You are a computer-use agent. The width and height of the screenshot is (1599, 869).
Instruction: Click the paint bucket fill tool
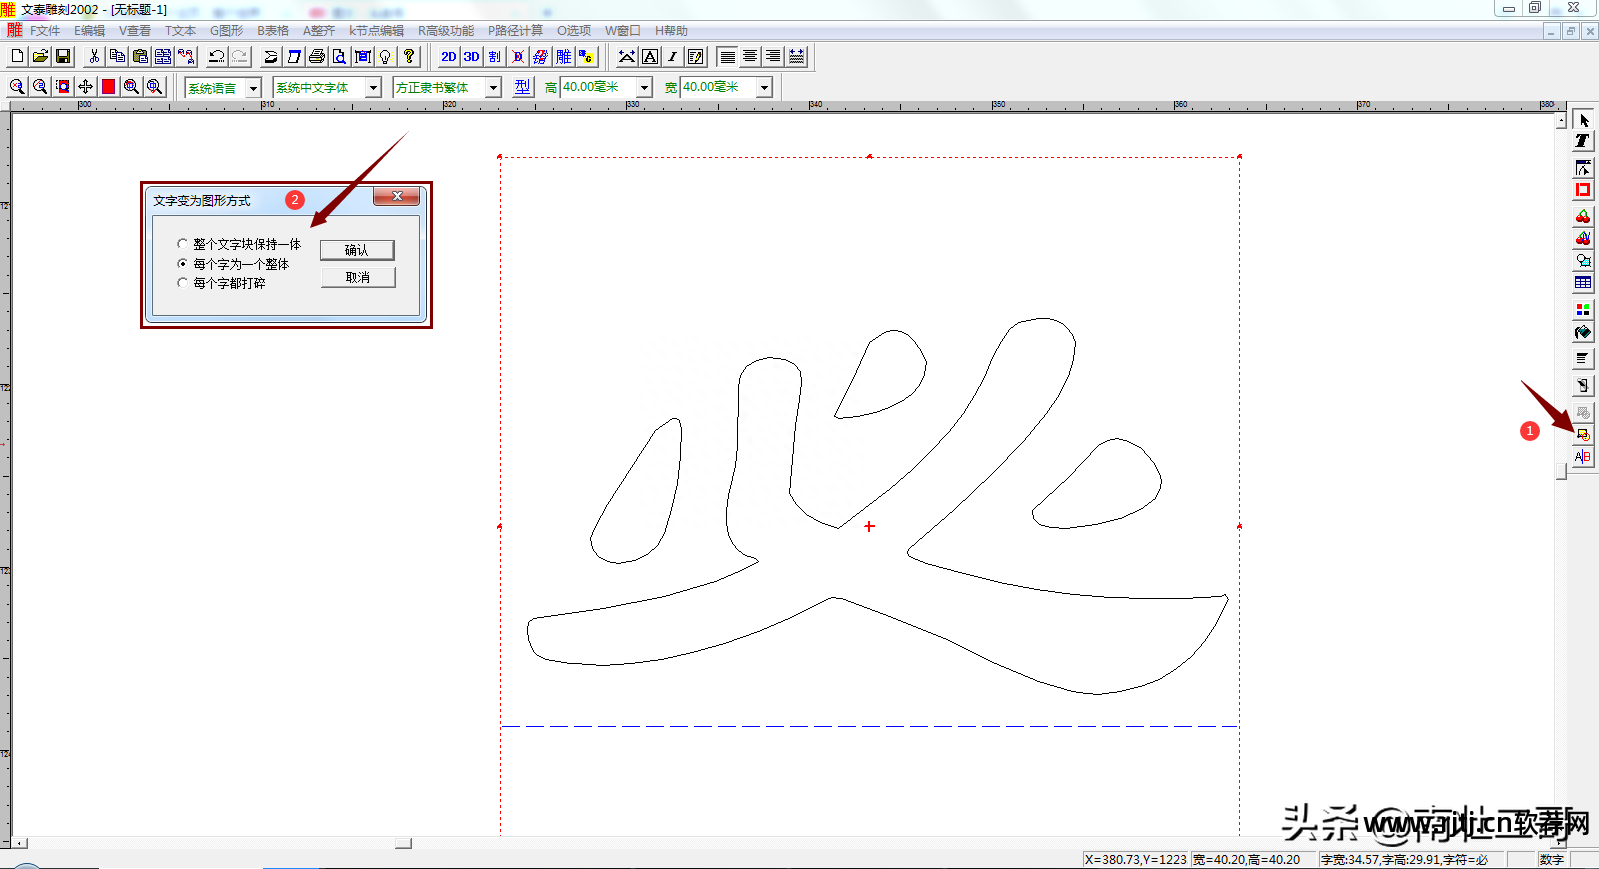click(1583, 333)
